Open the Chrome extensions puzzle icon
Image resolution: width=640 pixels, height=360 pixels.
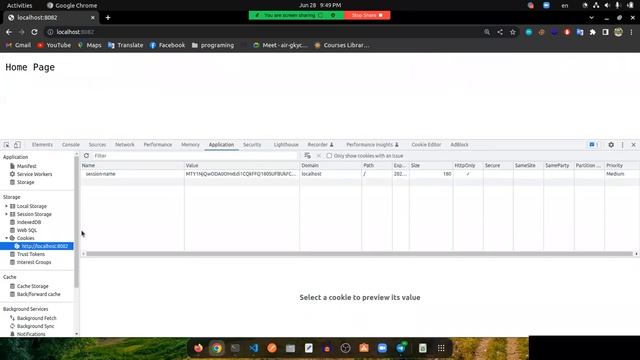pos(593,32)
